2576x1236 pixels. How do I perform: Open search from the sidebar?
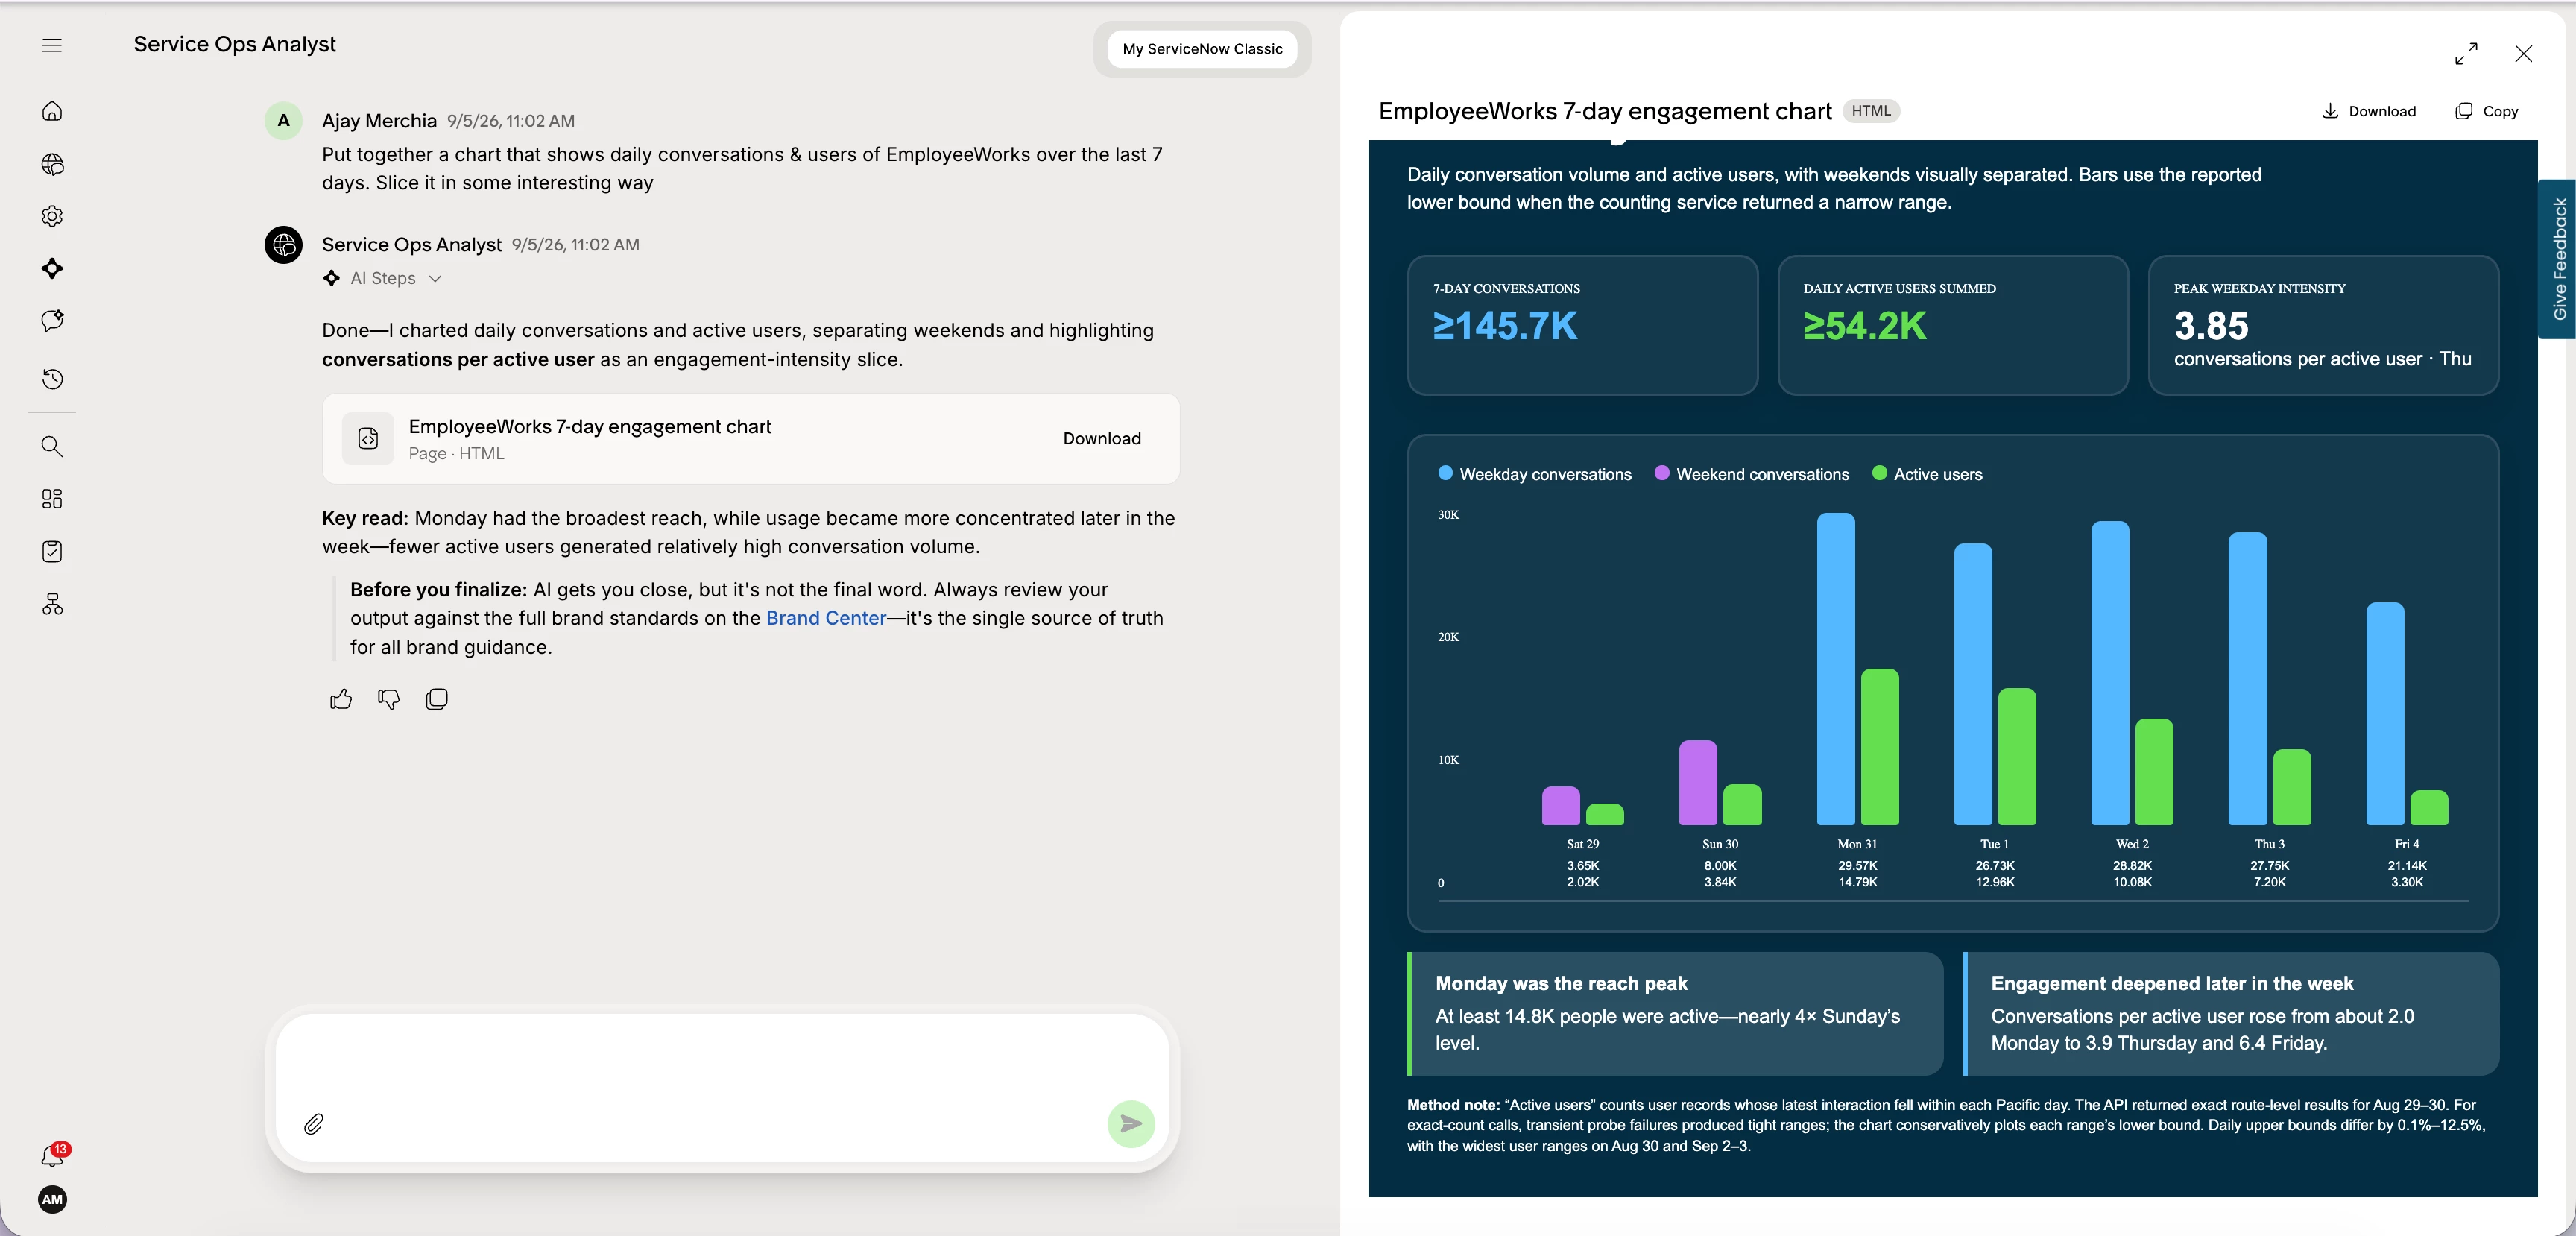(x=52, y=446)
